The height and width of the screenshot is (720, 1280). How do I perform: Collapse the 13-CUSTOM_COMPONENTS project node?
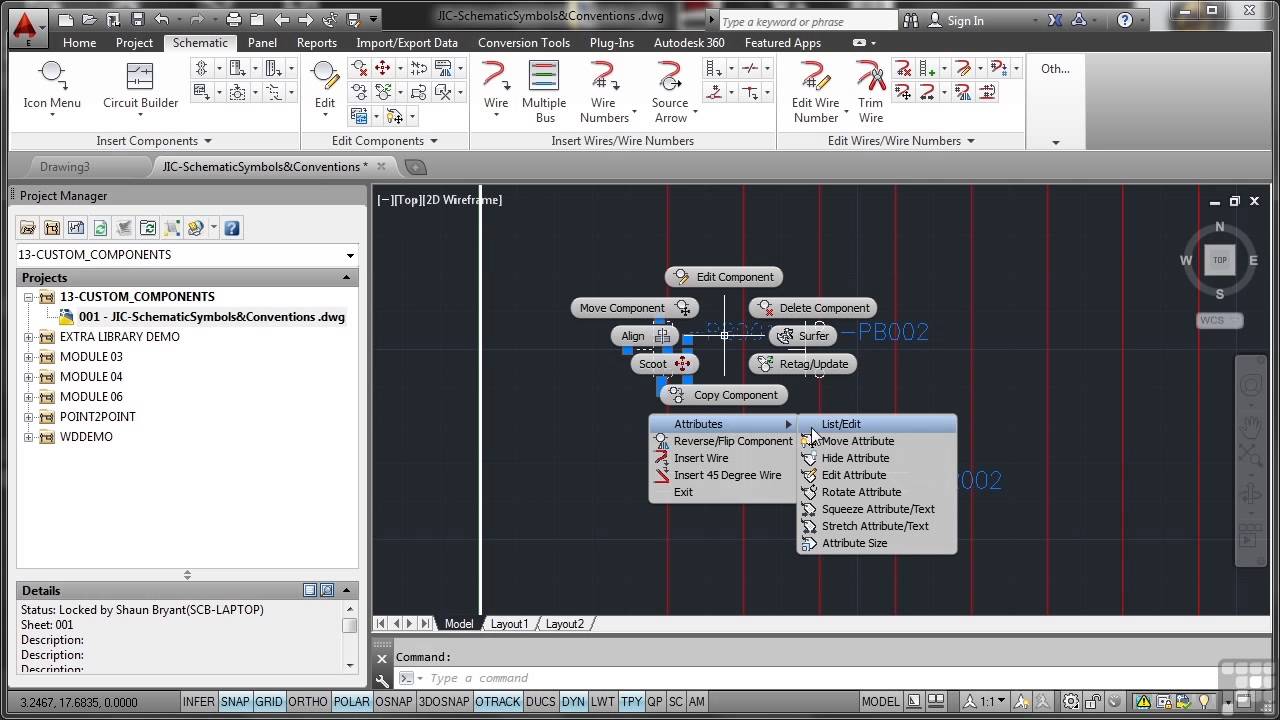coord(29,297)
